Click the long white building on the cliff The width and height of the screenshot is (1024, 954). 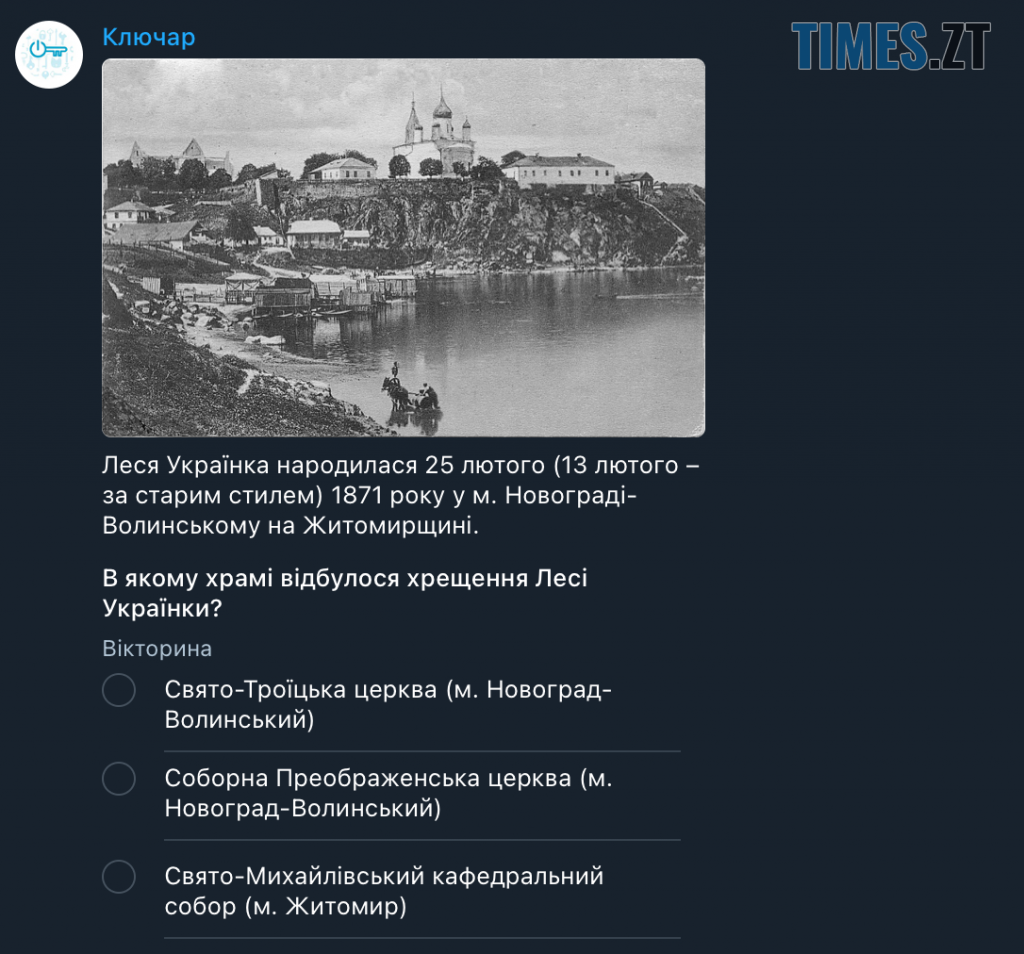(x=559, y=170)
